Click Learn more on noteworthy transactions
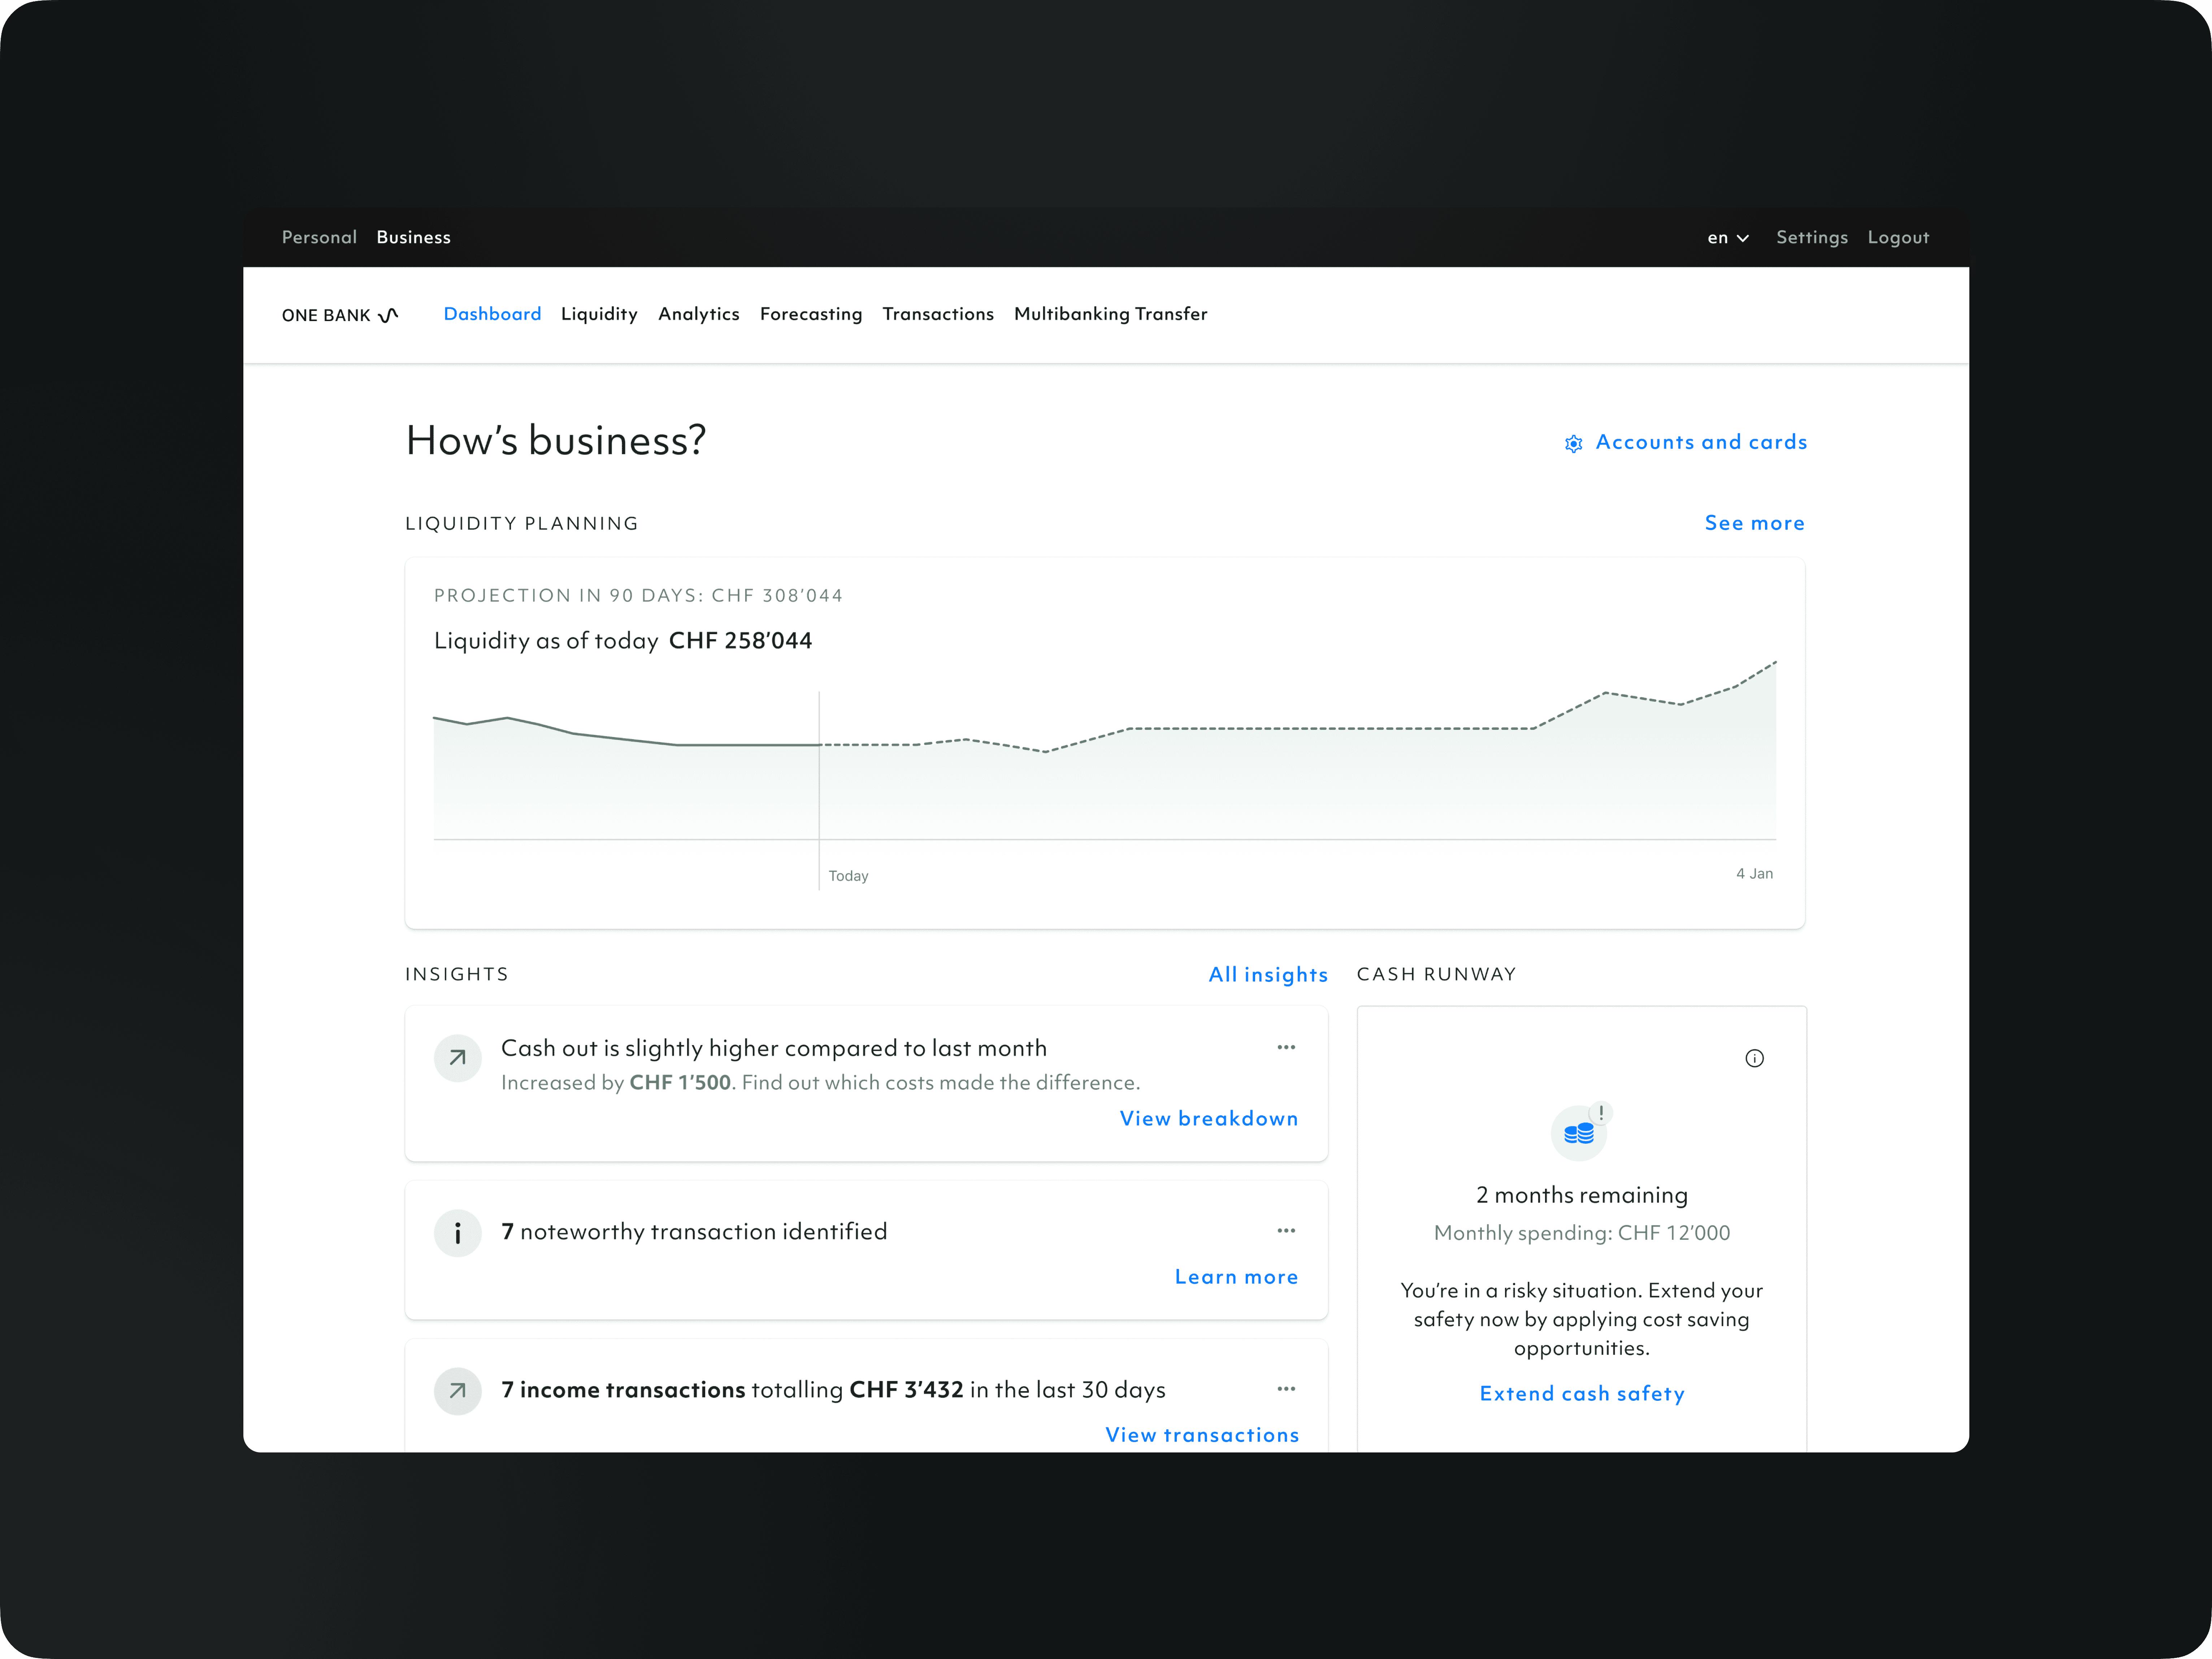Image resolution: width=2212 pixels, height=1659 pixels. [x=1236, y=1277]
